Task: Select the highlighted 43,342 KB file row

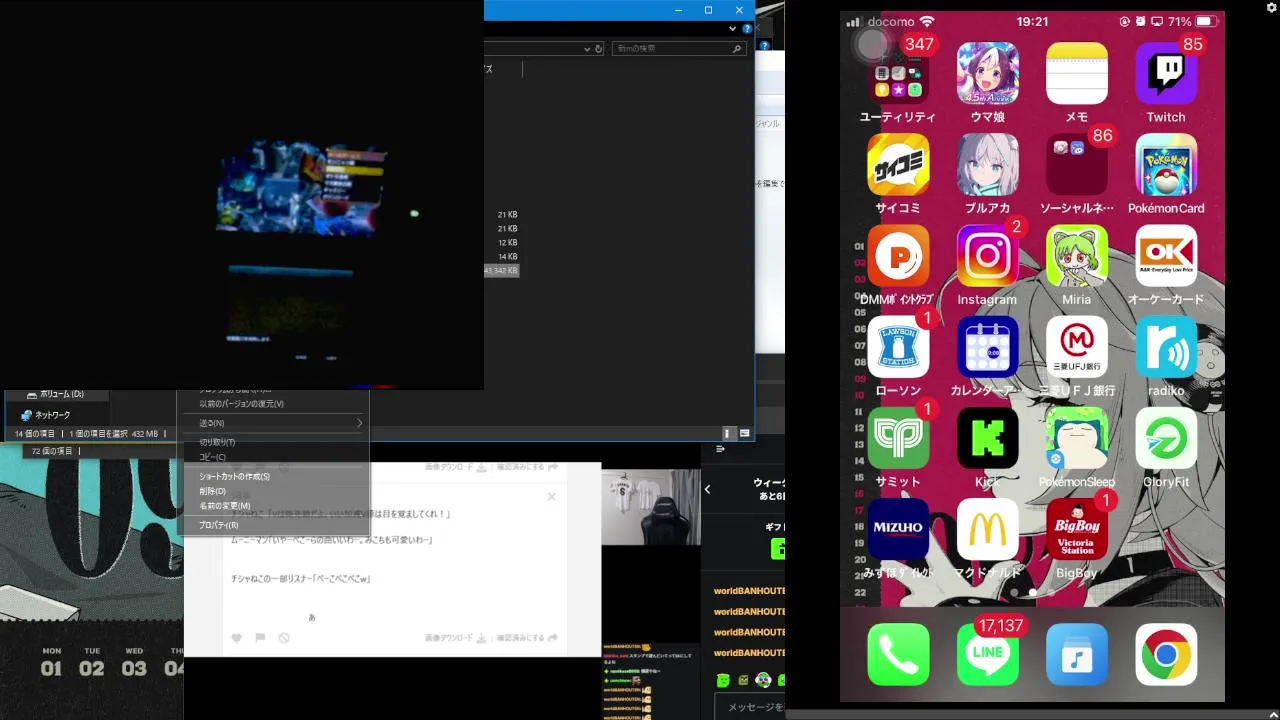Action: [x=502, y=271]
